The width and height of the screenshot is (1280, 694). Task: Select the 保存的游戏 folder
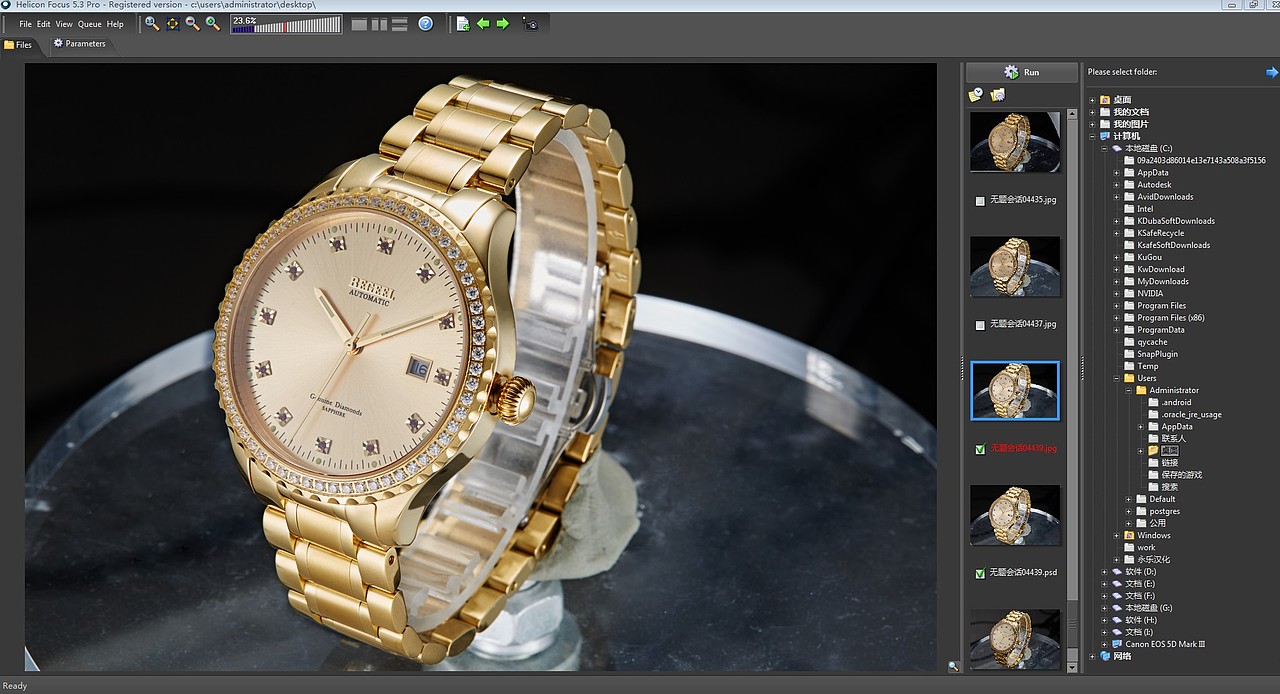pyautogui.click(x=1181, y=475)
